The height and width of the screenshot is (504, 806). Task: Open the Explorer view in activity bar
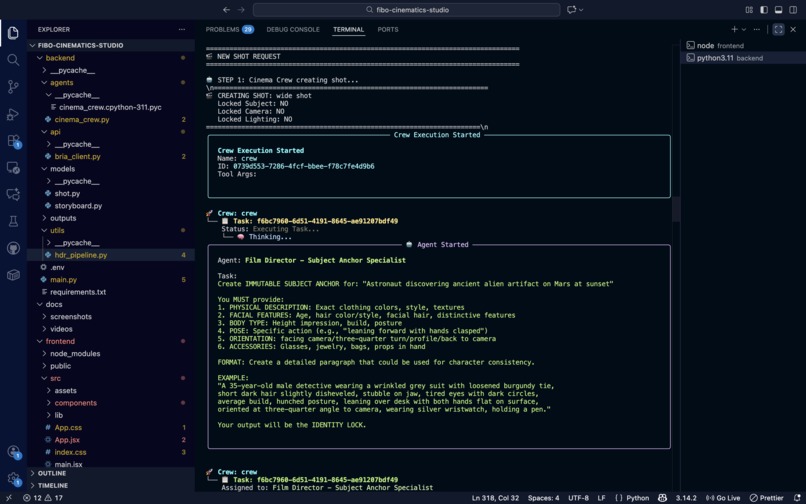pyautogui.click(x=13, y=33)
